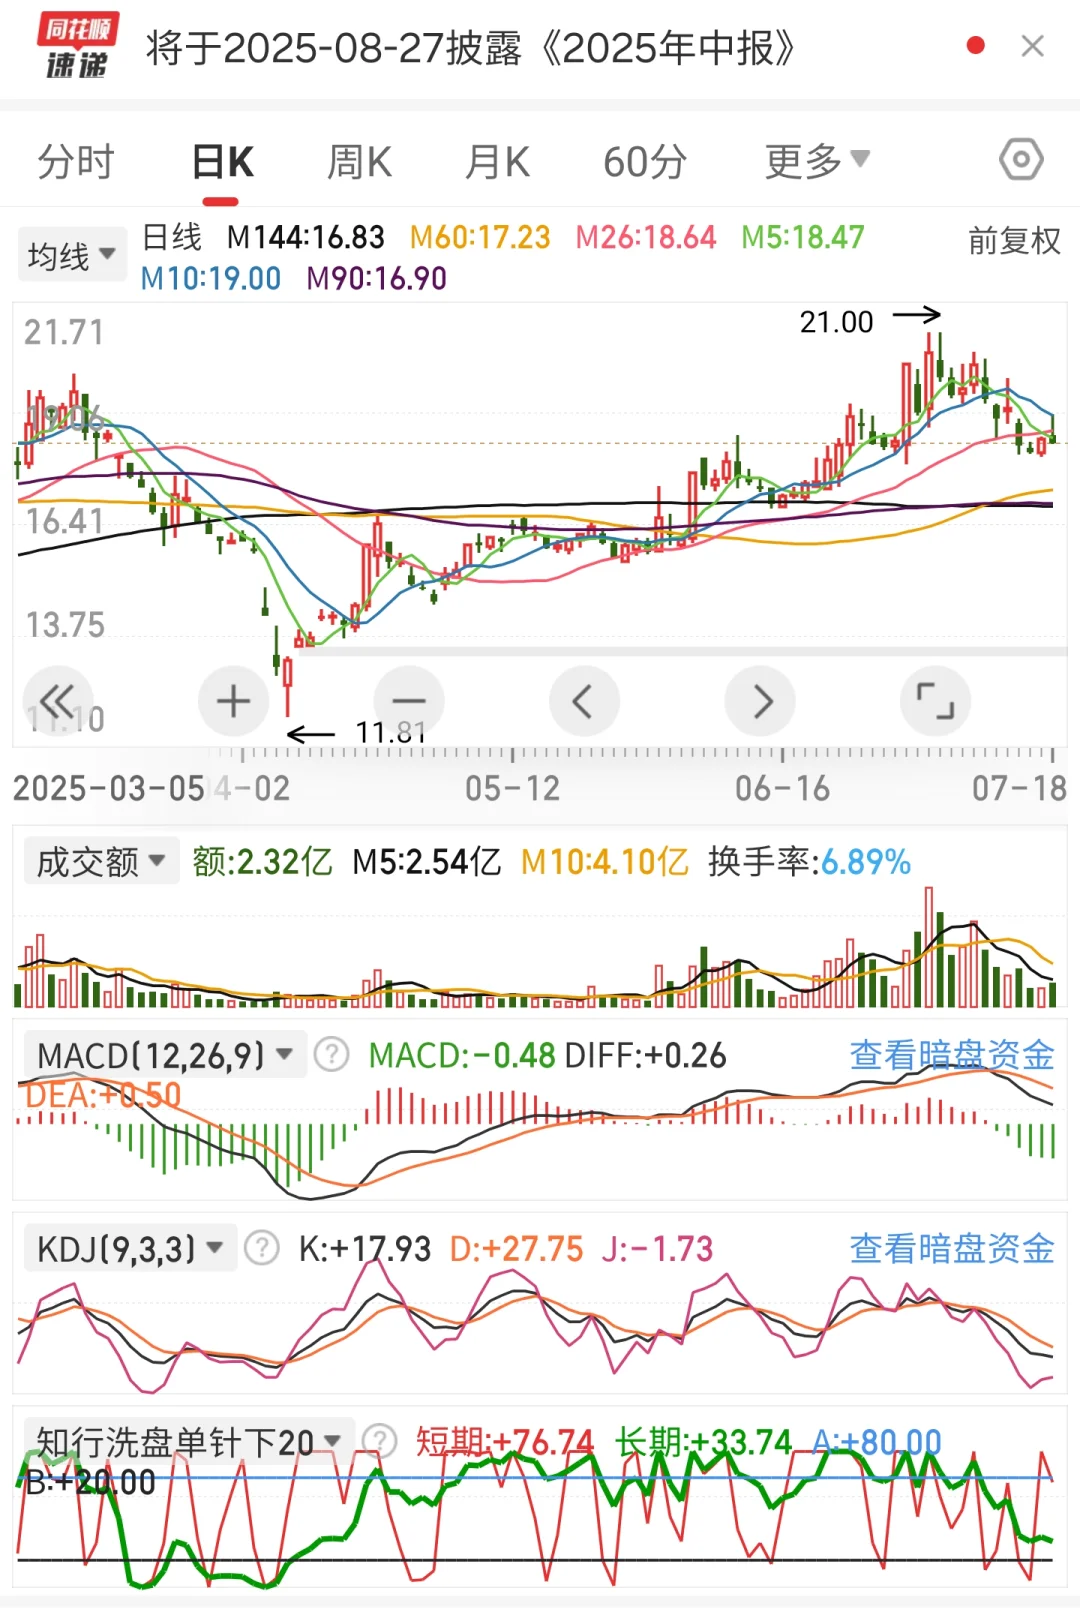The height and width of the screenshot is (1612, 1080).
Task: Open MACD(12,26,9) indicator dropdown
Action: [164, 1055]
